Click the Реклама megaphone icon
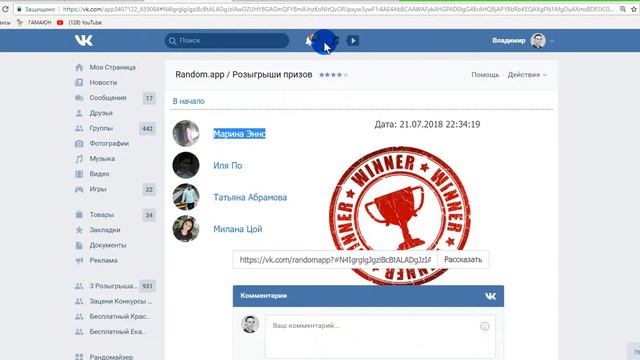The height and width of the screenshot is (360, 640). (x=79, y=260)
